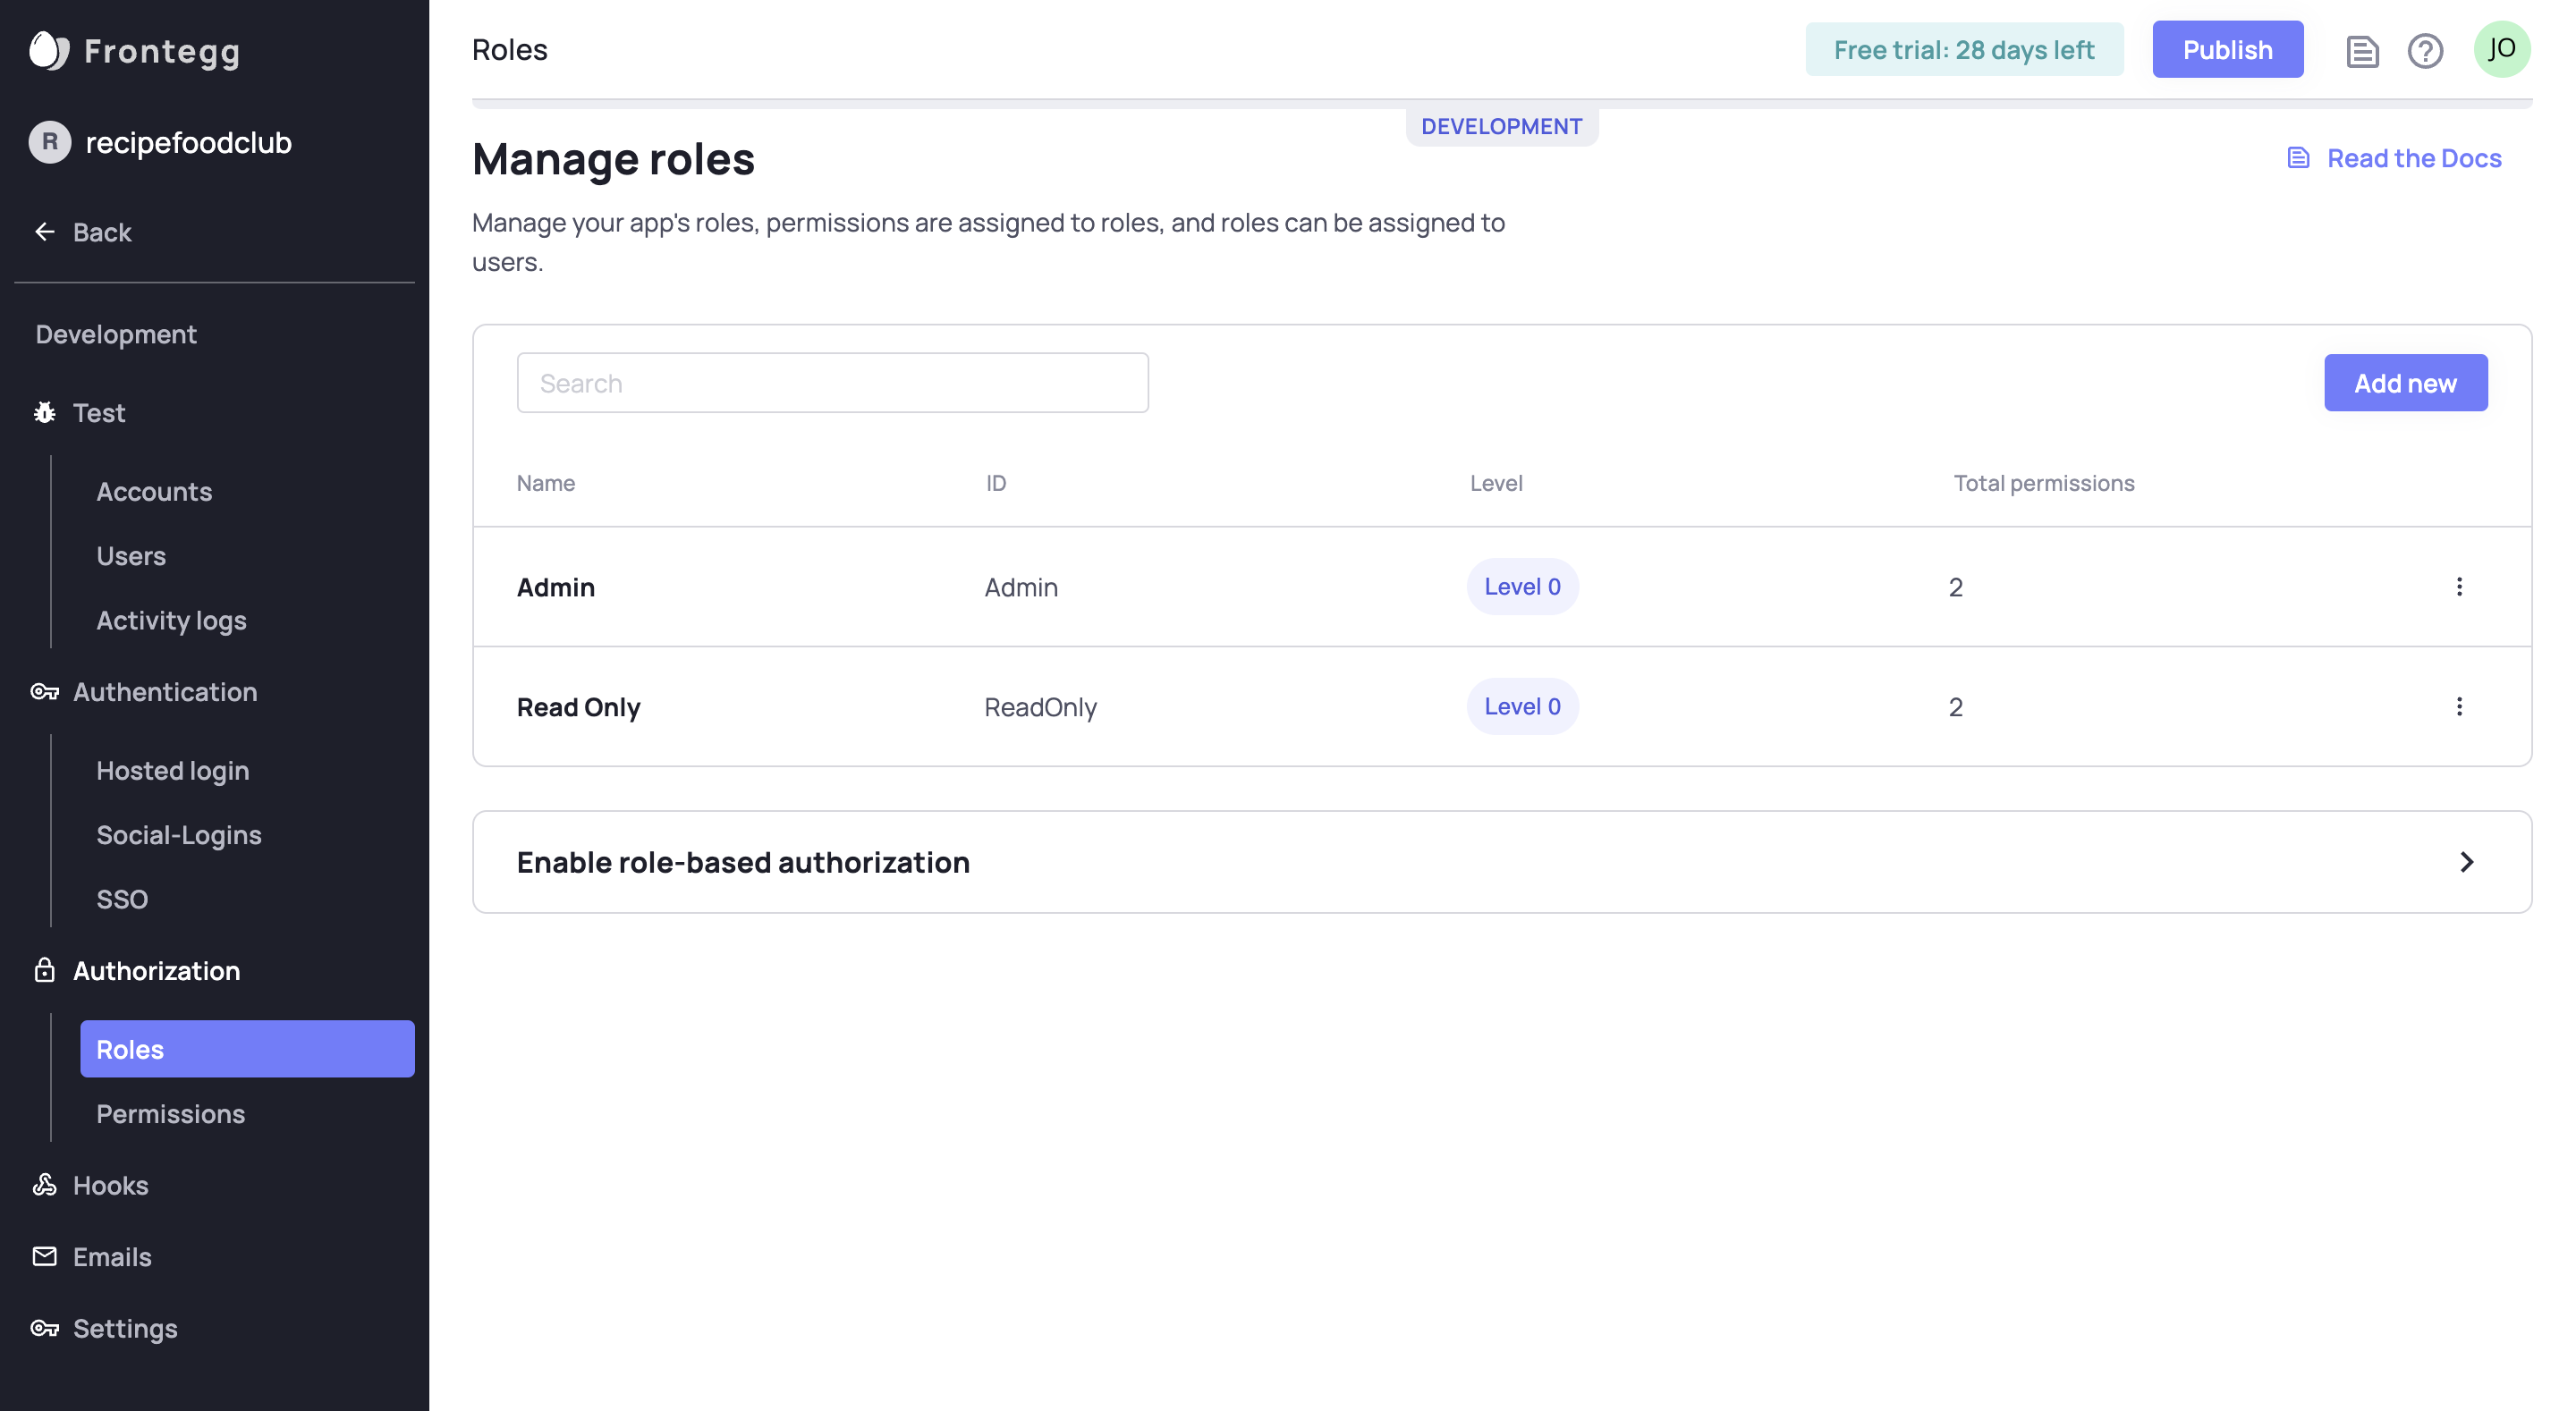Screen dimensions: 2576x1411
Task: Open Accounts in the sidebar
Action: point(154,491)
